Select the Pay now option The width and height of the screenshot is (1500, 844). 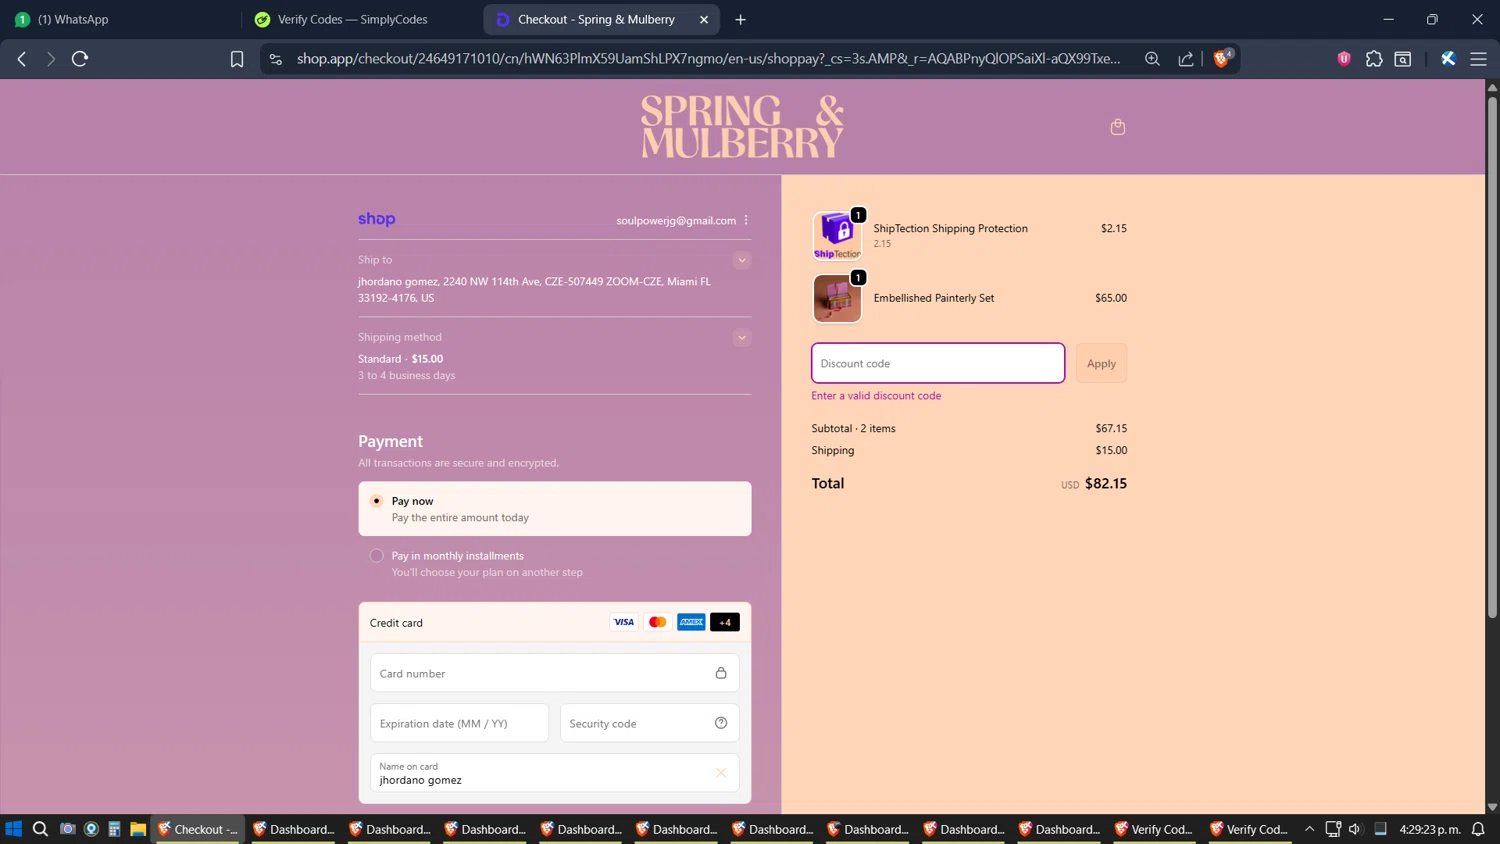click(x=555, y=509)
